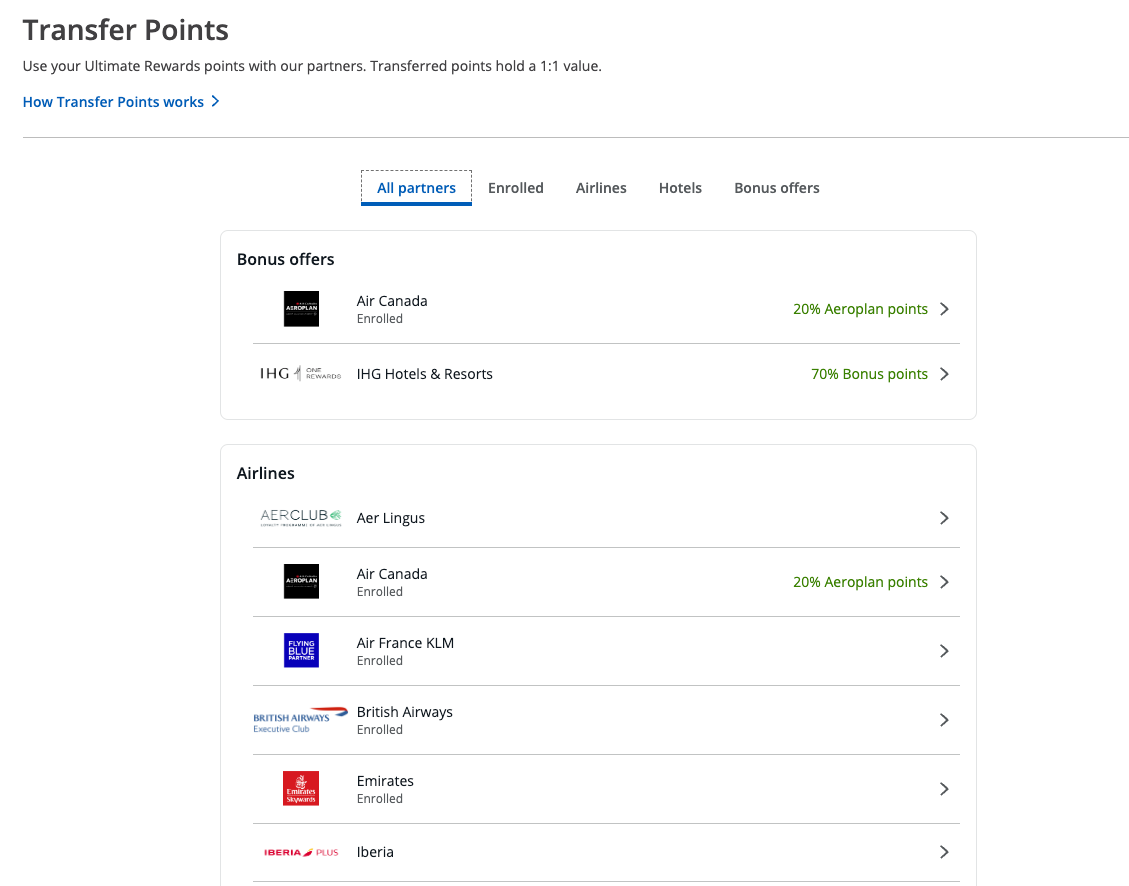The image size is (1129, 886).
Task: Select the Bonus offers tab
Action: click(x=777, y=187)
